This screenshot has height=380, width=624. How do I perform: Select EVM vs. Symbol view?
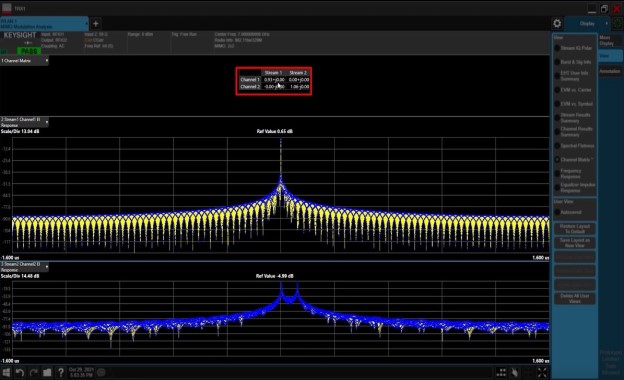574,104
